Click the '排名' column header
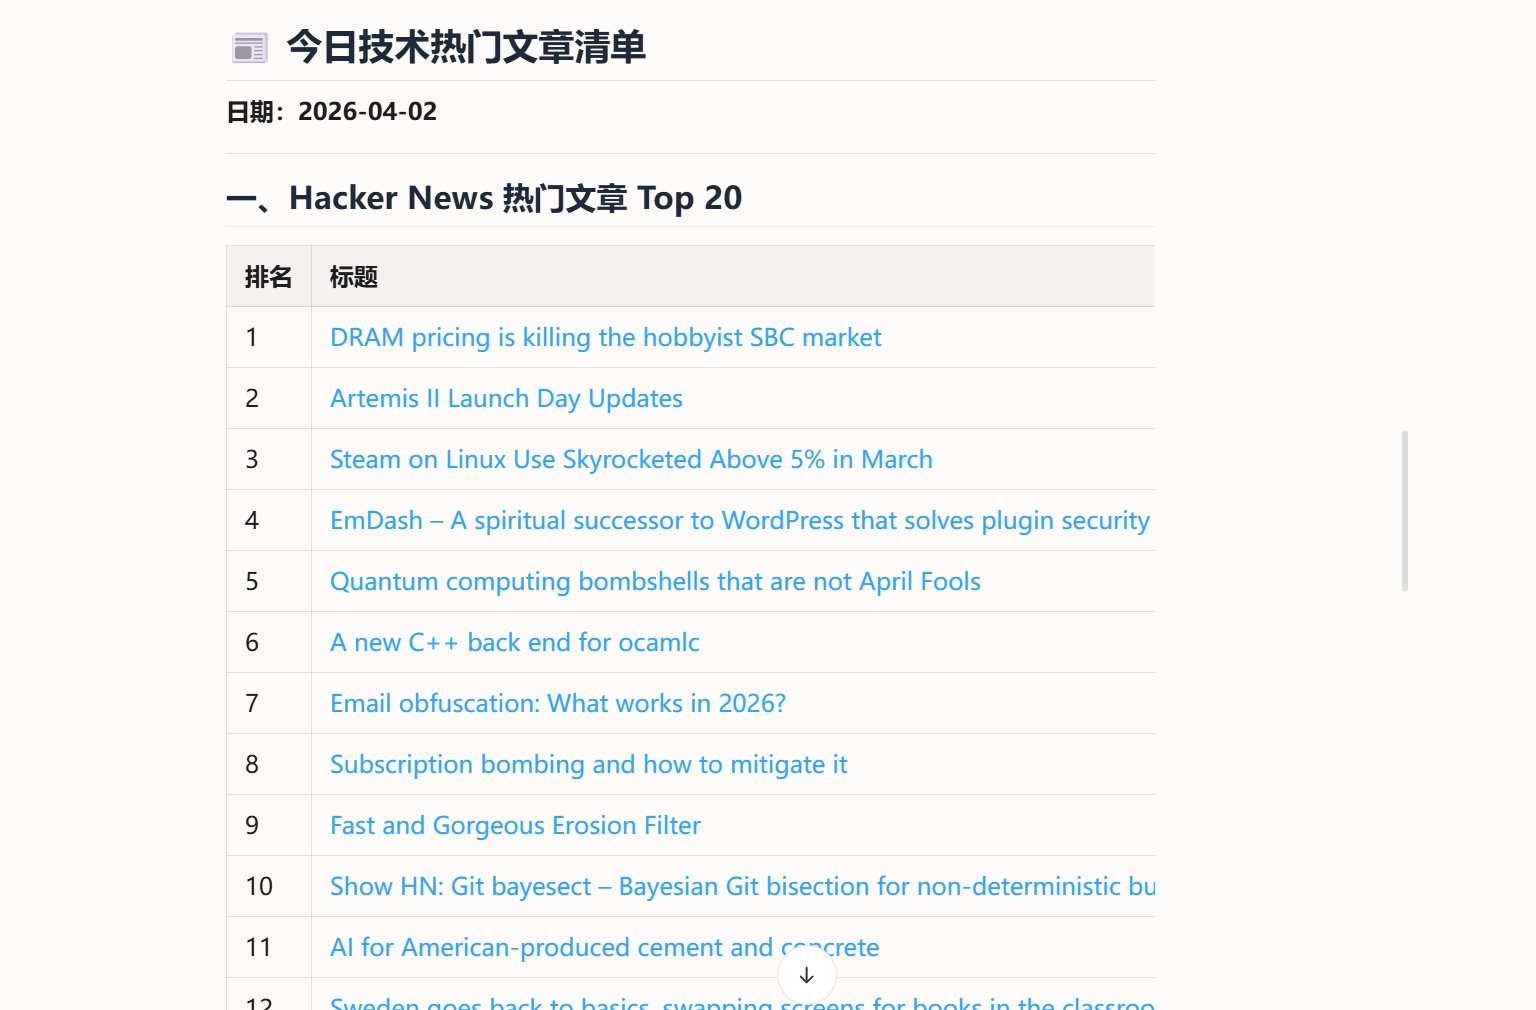This screenshot has height=1010, width=1536. (268, 277)
